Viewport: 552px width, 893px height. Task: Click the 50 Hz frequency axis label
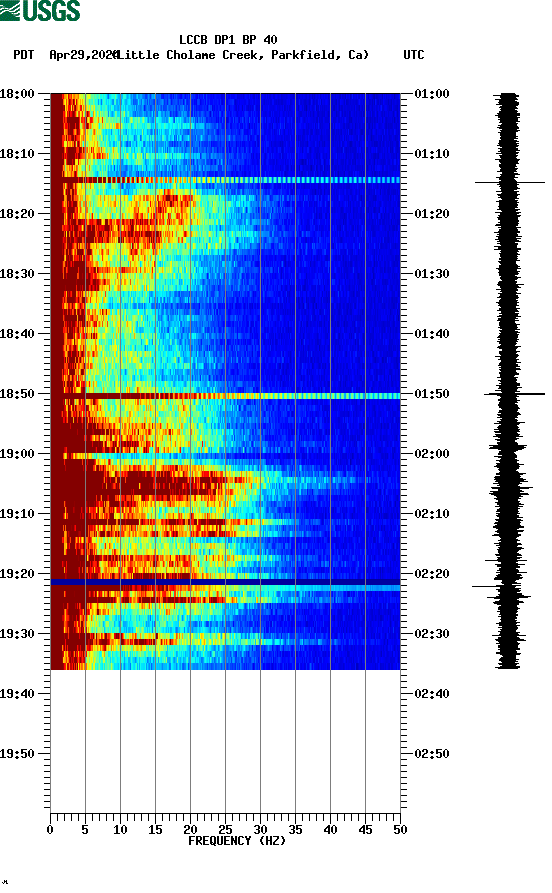pos(400,830)
